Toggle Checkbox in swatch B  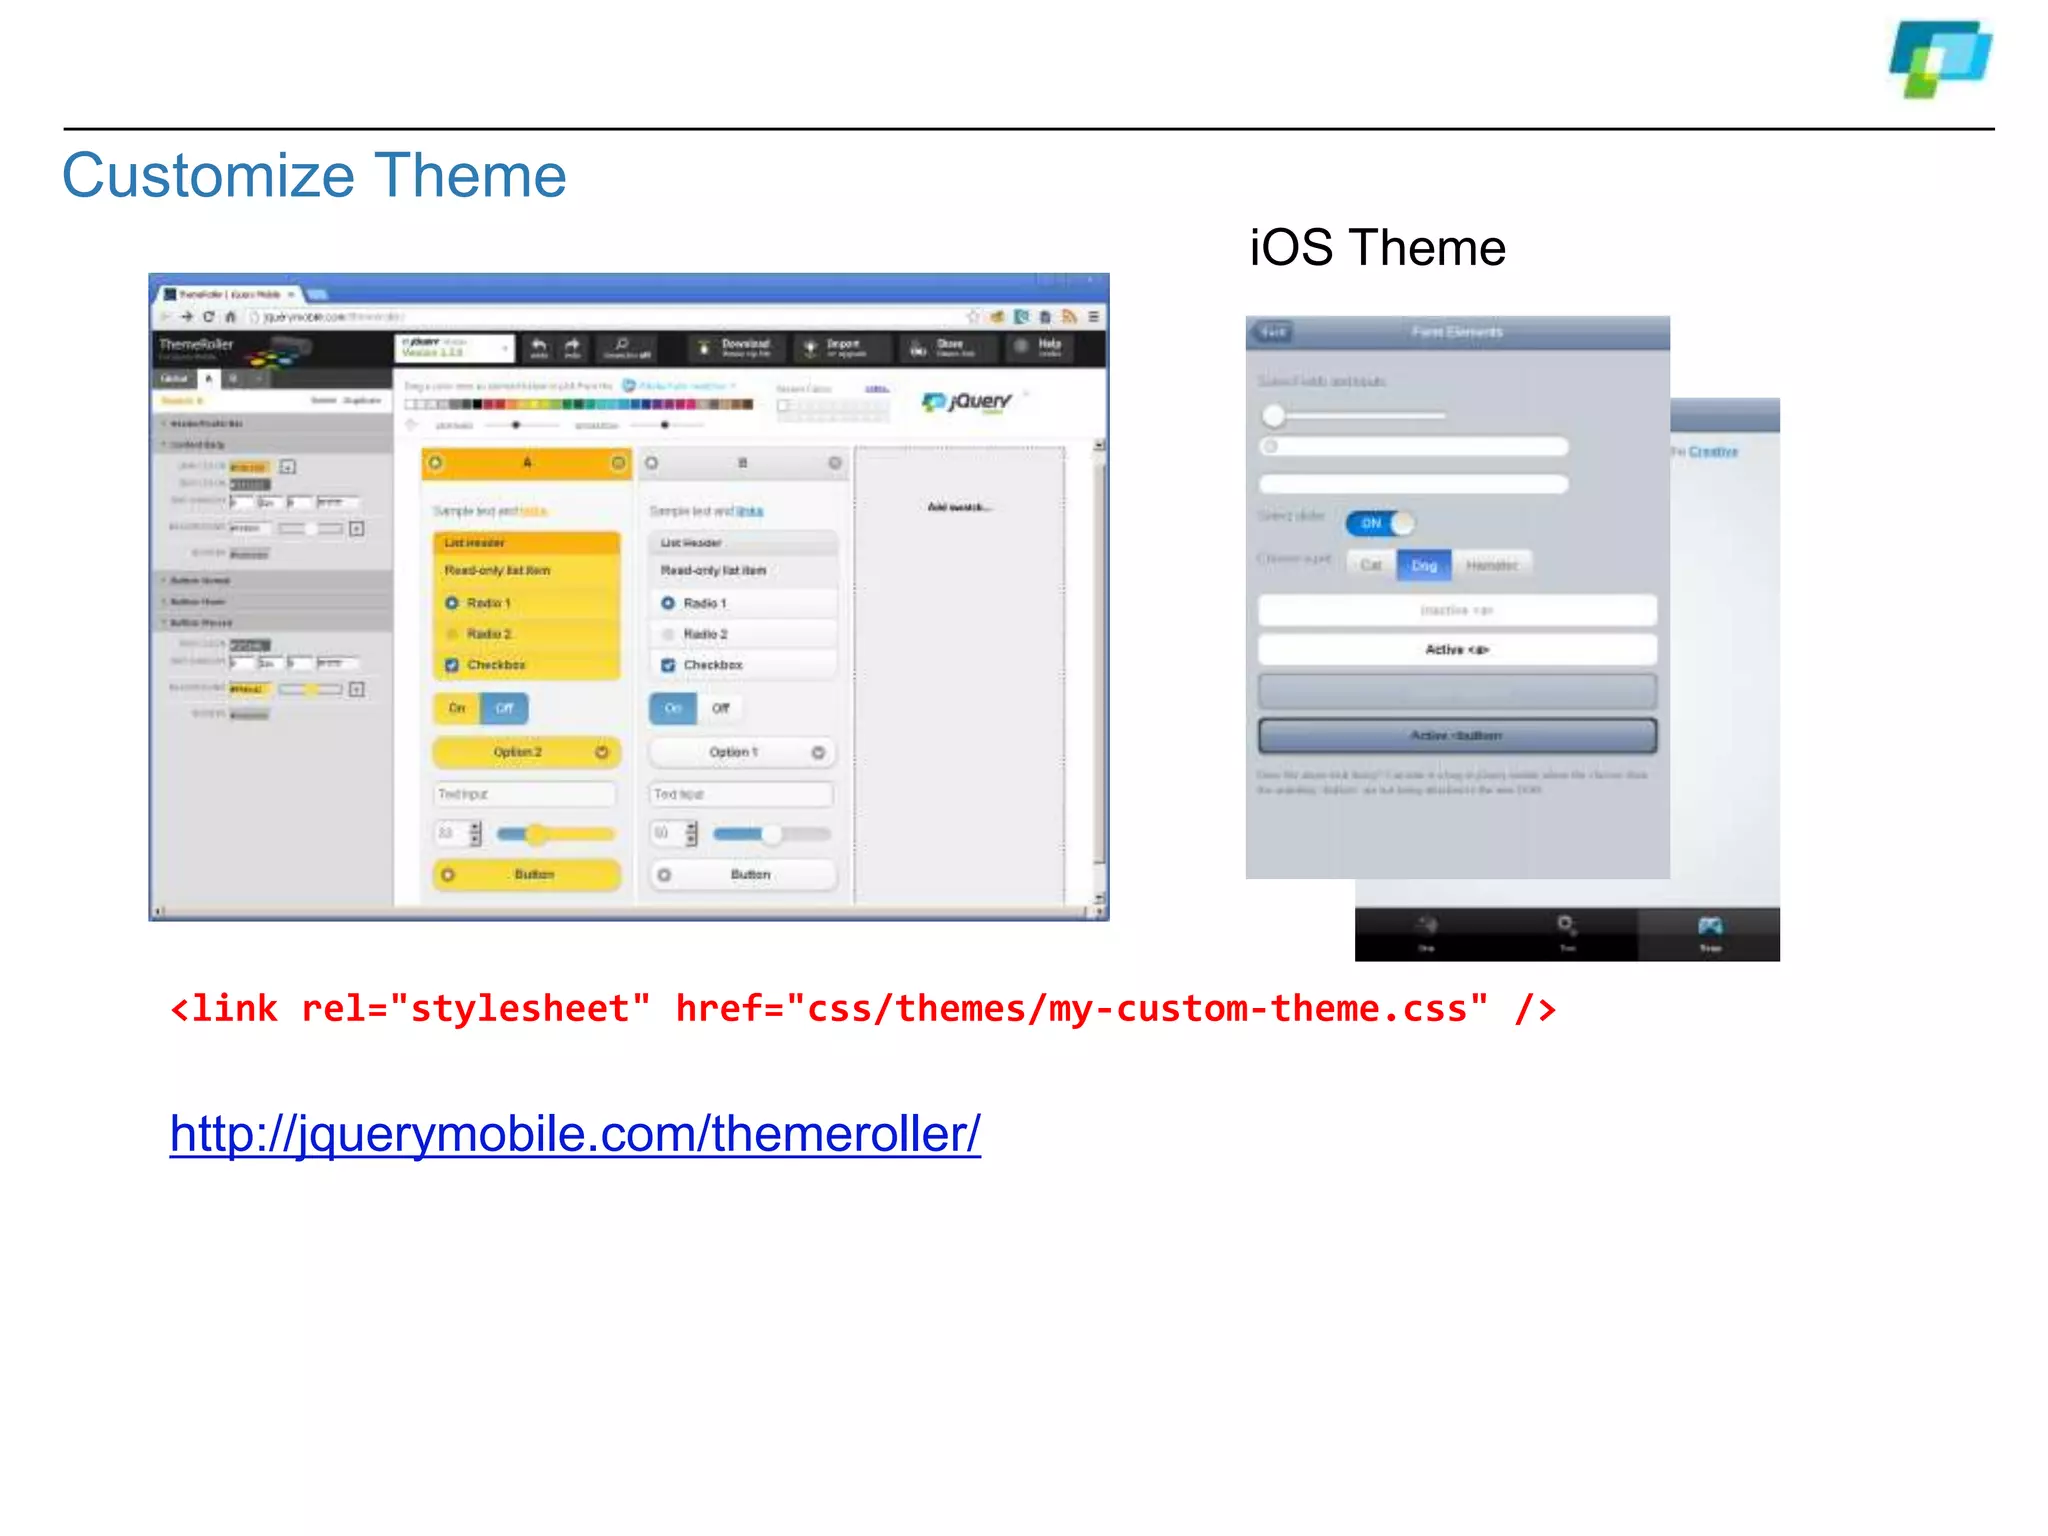[x=743, y=665]
